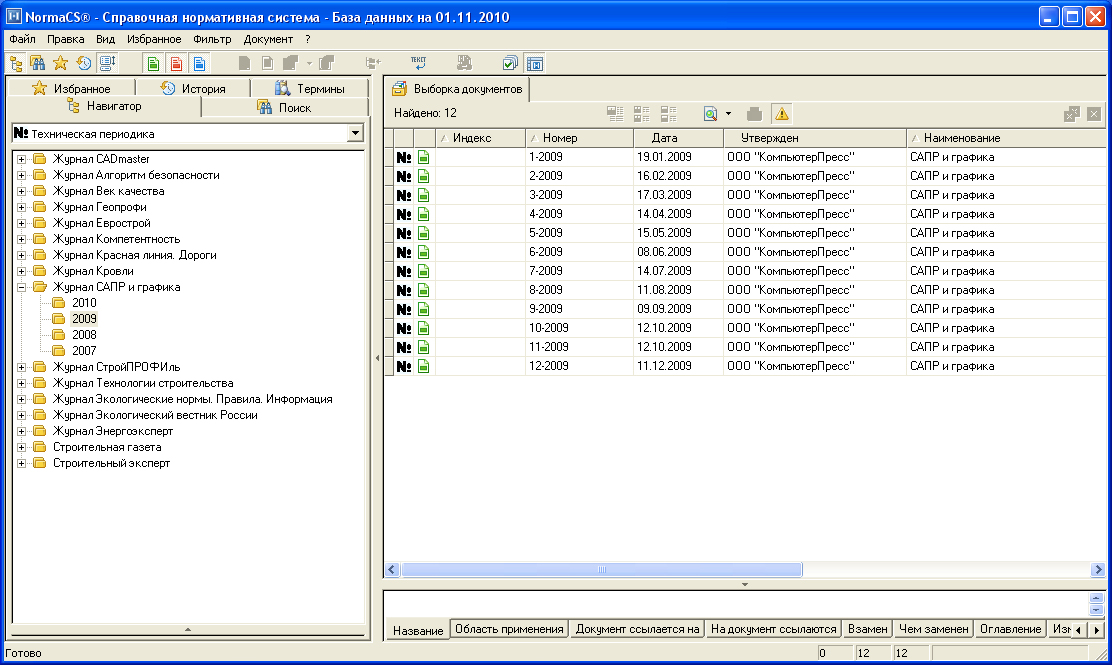Switch to the История panel tab
The width and height of the screenshot is (1112, 665).
(x=193, y=88)
